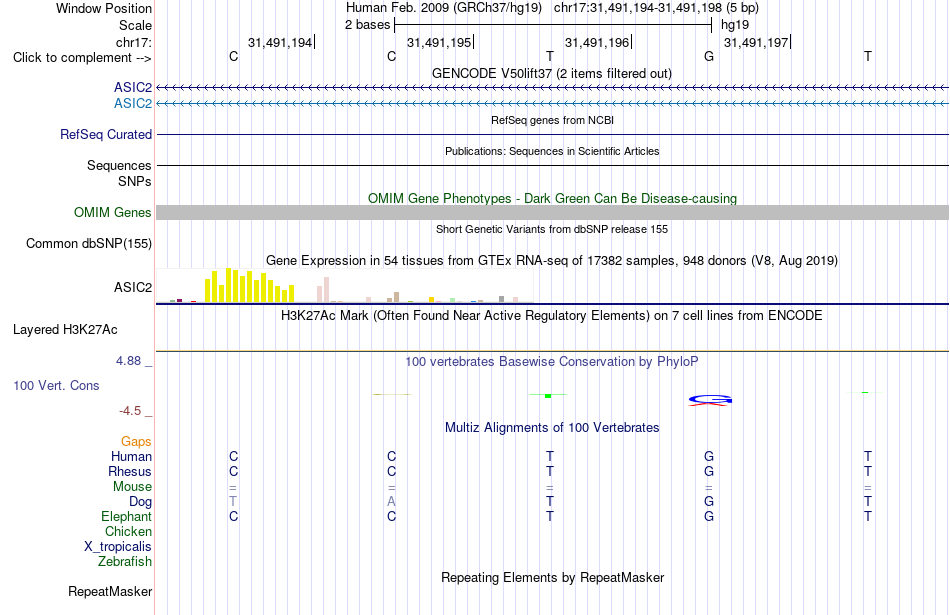The image size is (950, 615).
Task: Open the 'Repeating Elements by RepeatMasker' title
Action: (x=552, y=577)
